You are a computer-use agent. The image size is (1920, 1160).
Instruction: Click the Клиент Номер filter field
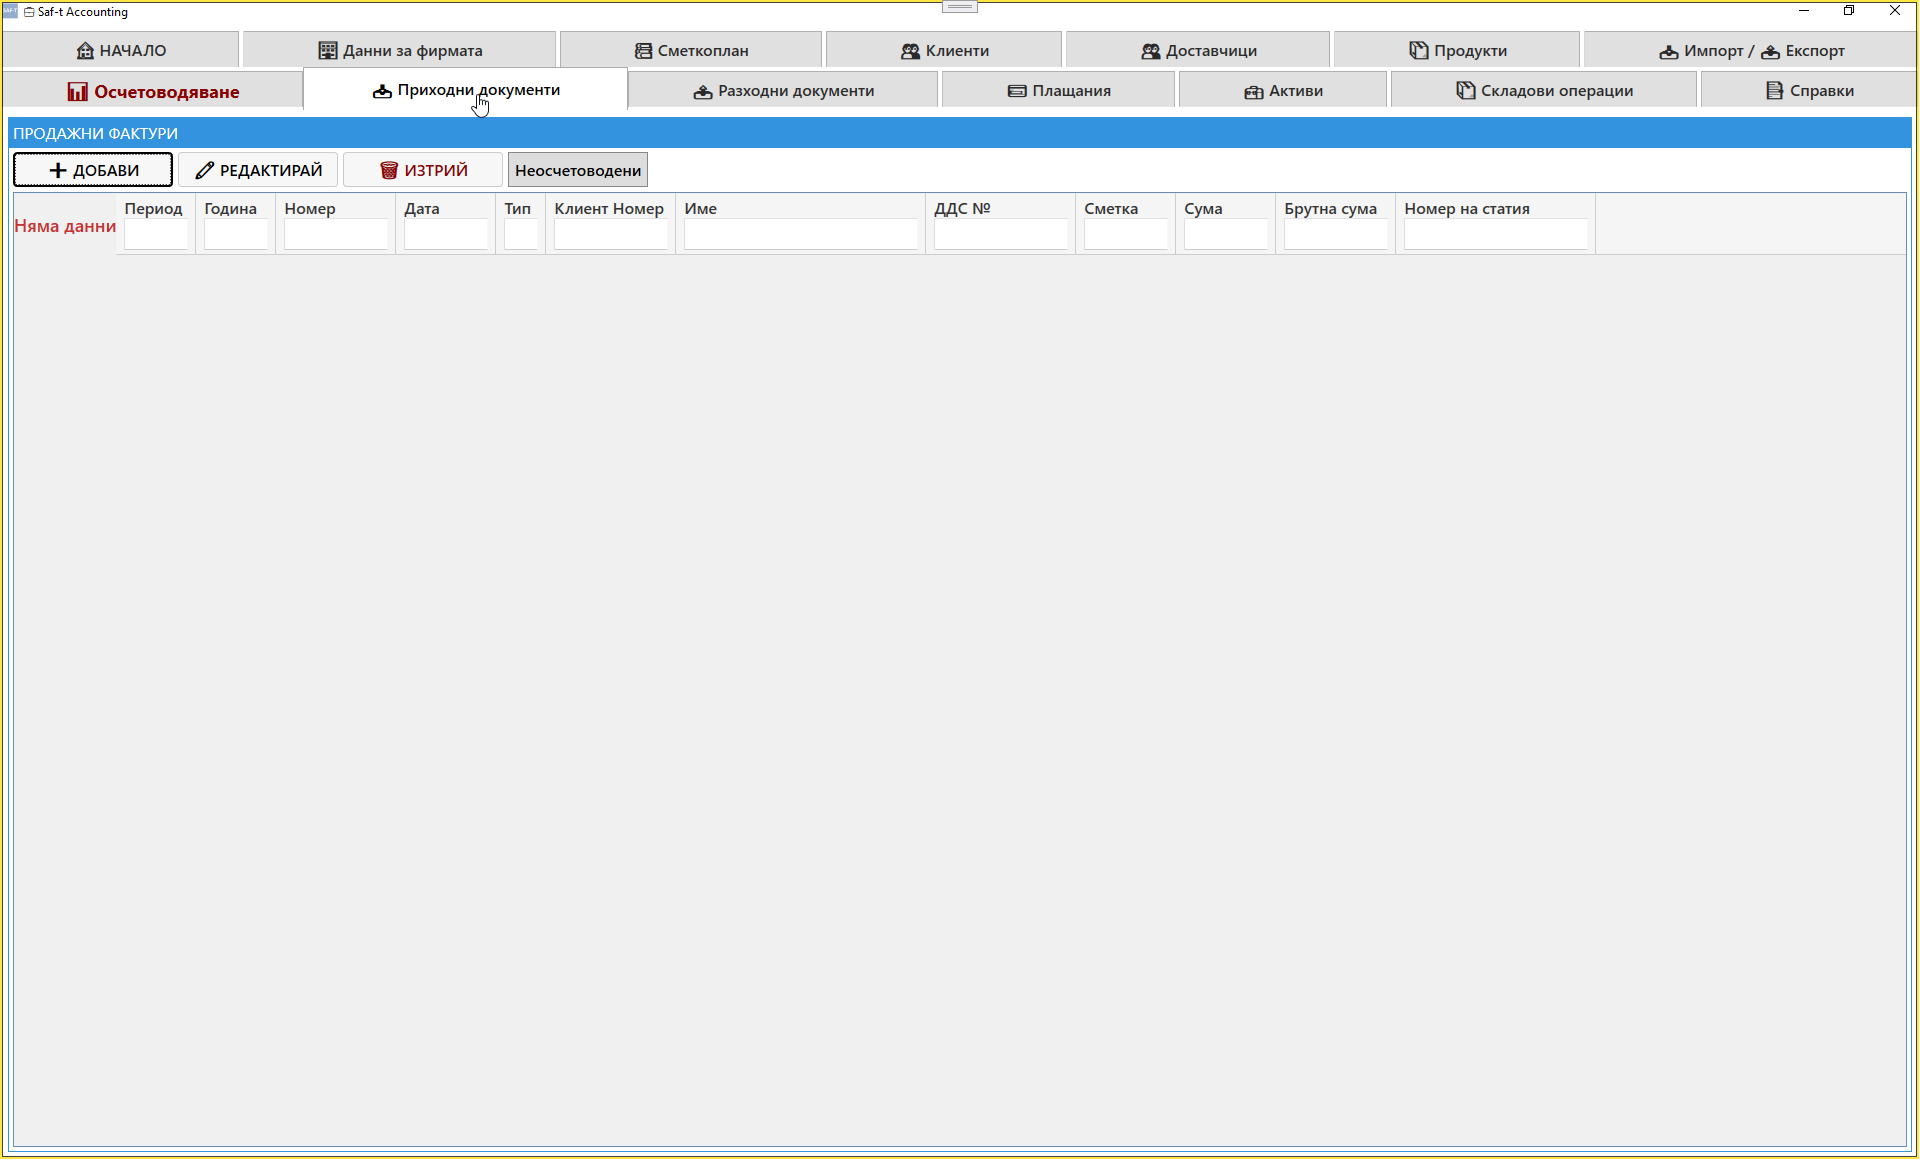611,235
